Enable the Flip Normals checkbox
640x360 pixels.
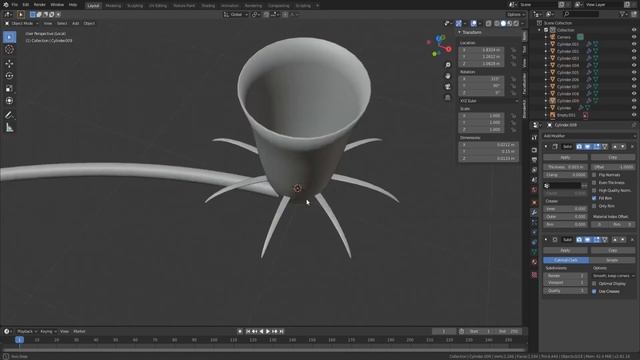click(x=594, y=175)
